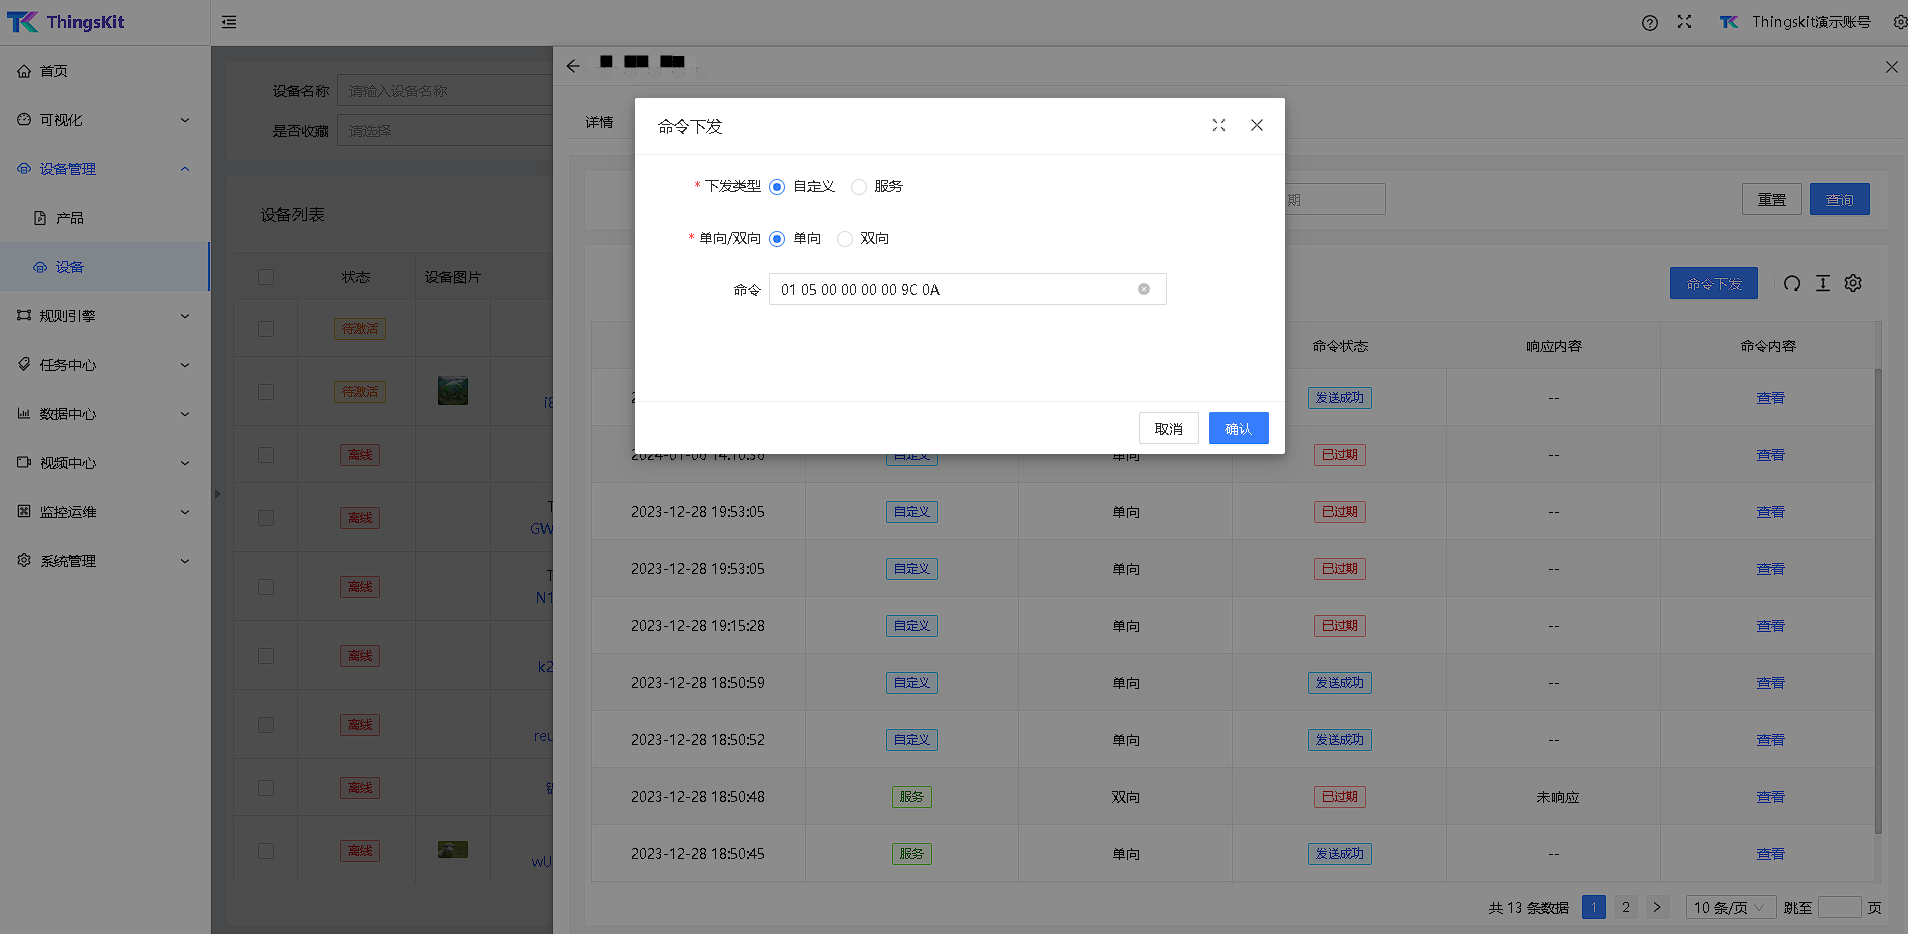Open the 产品 submenu item

[x=69, y=218]
